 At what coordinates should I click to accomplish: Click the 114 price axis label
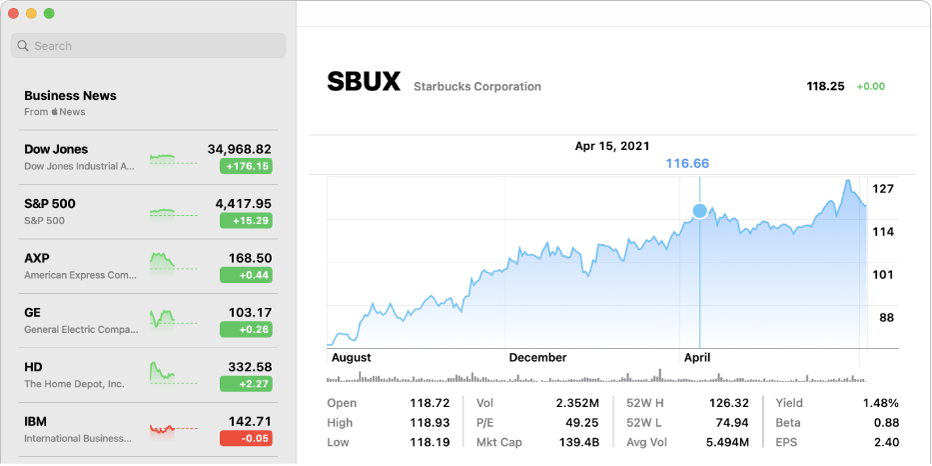[x=883, y=232]
